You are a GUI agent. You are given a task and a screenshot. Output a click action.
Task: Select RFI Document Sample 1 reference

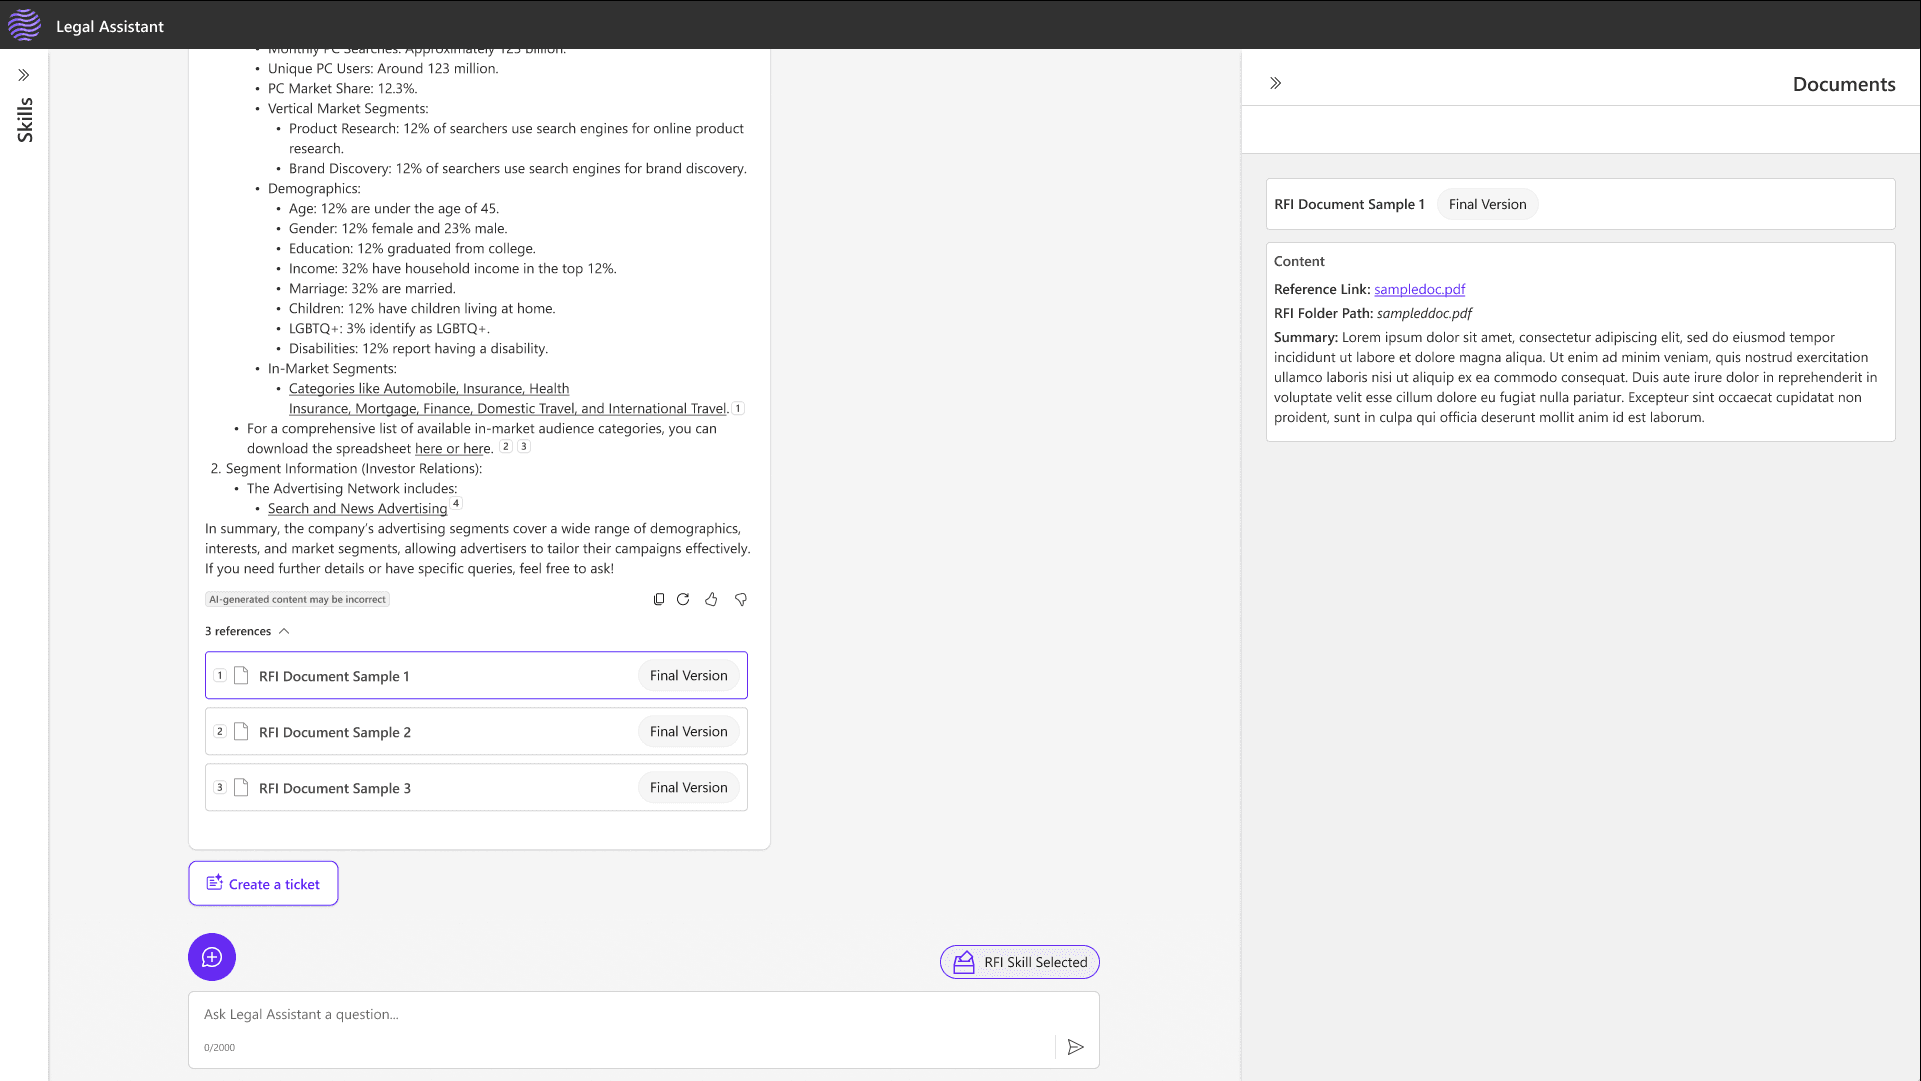[x=476, y=675]
